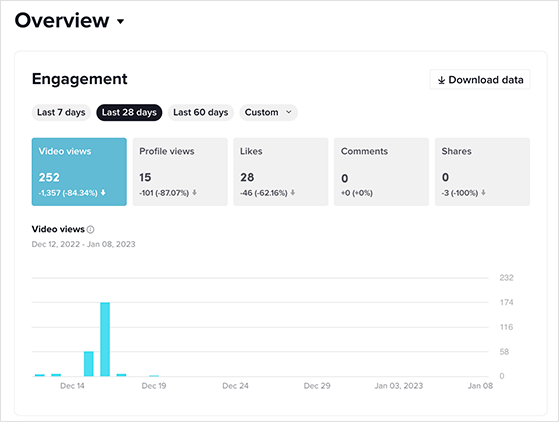Image resolution: width=559 pixels, height=422 pixels.
Task: Click the Download data button
Action: coord(480,79)
